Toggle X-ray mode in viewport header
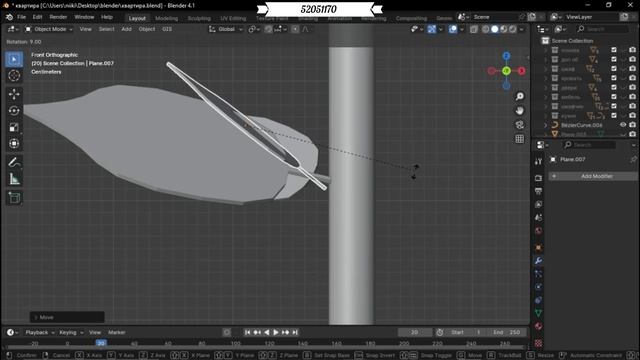Viewport: 640px width, 360px height. click(x=473, y=29)
